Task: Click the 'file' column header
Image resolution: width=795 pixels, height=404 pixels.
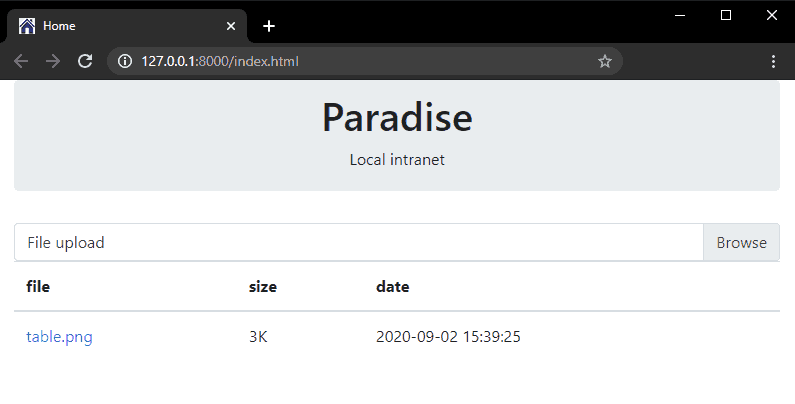Action: click(x=38, y=287)
